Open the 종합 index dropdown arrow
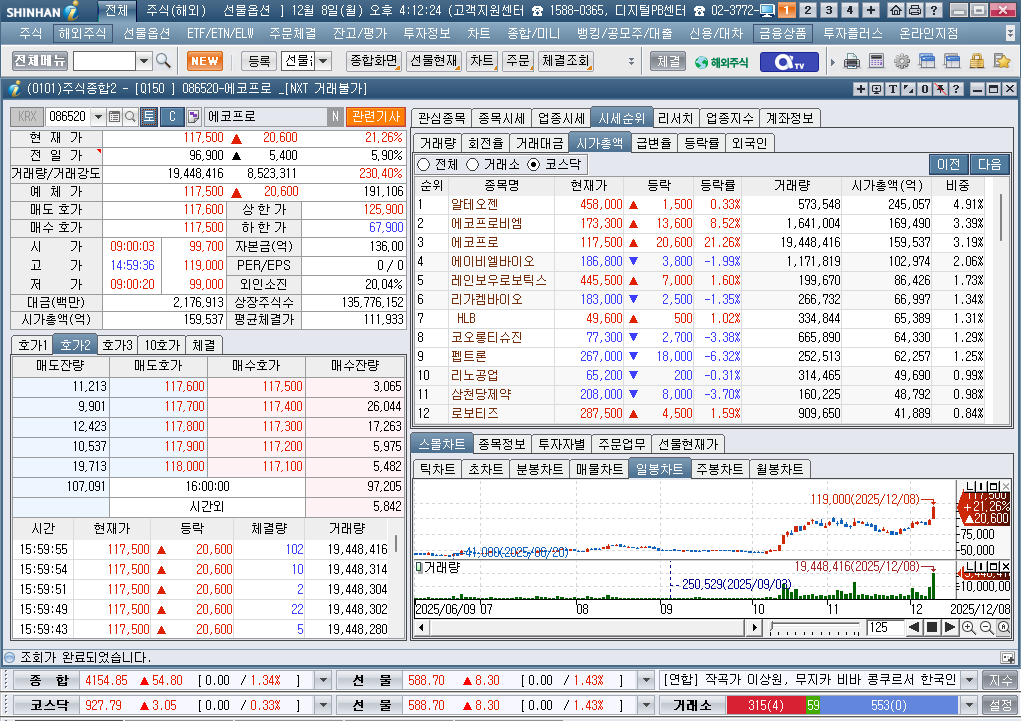The image size is (1021, 721). [x=323, y=681]
